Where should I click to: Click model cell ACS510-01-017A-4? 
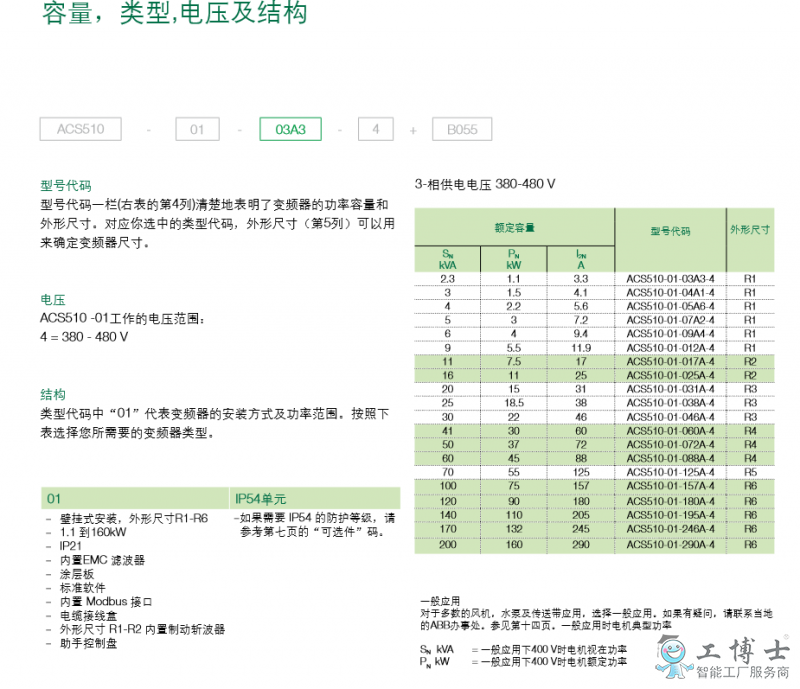670,361
